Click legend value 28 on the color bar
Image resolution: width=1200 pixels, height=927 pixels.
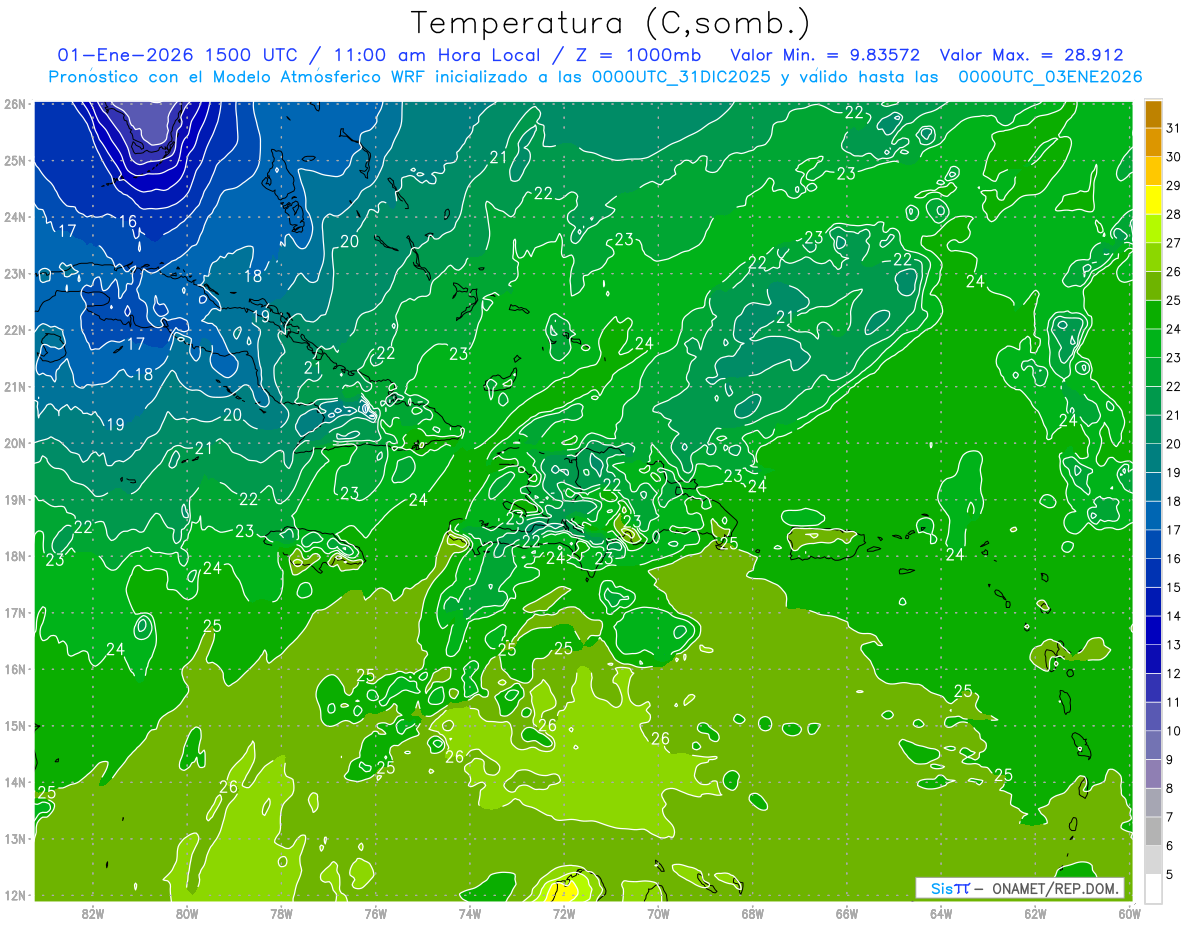[1173, 214]
